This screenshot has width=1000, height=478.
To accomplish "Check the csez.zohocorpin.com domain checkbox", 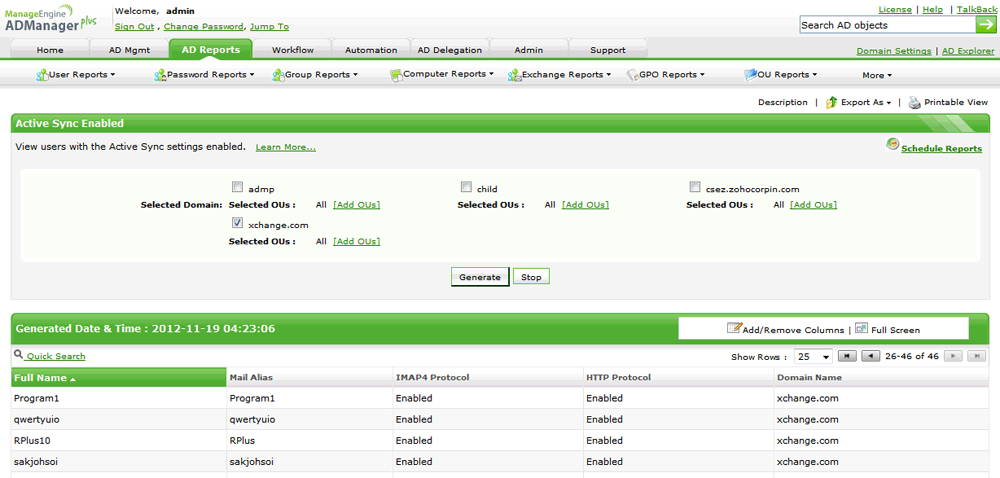I will tap(695, 187).
